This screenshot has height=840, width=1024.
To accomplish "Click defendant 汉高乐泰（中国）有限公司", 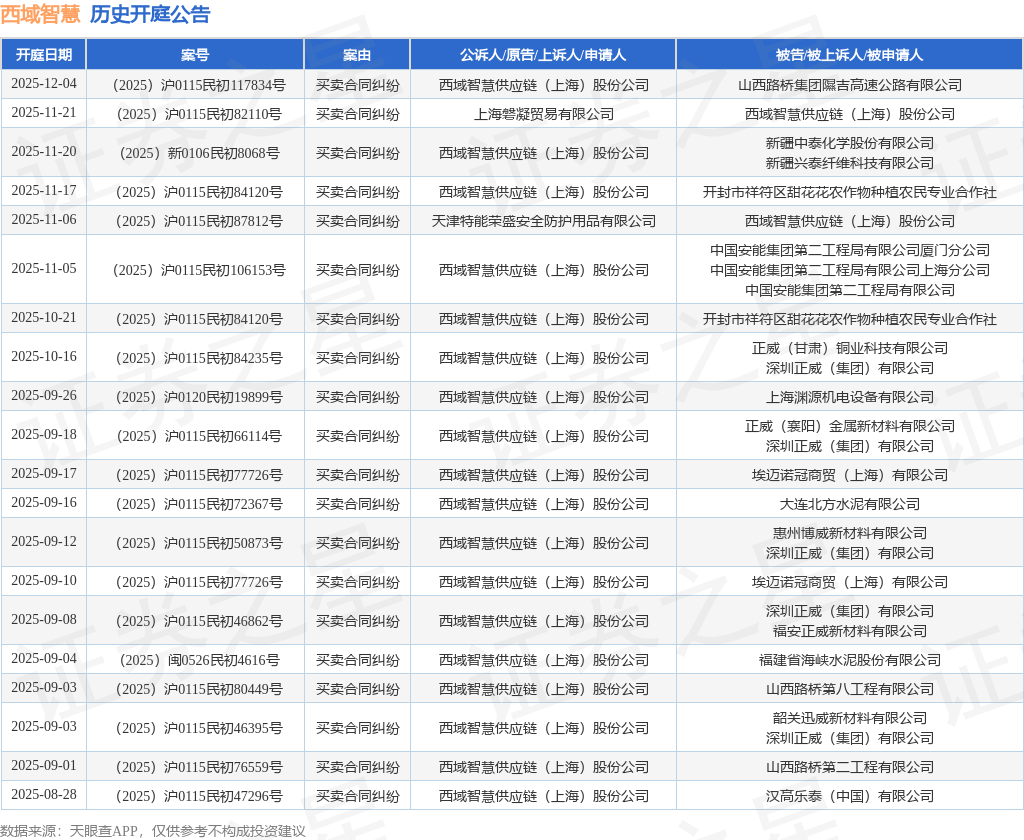I will [x=850, y=796].
